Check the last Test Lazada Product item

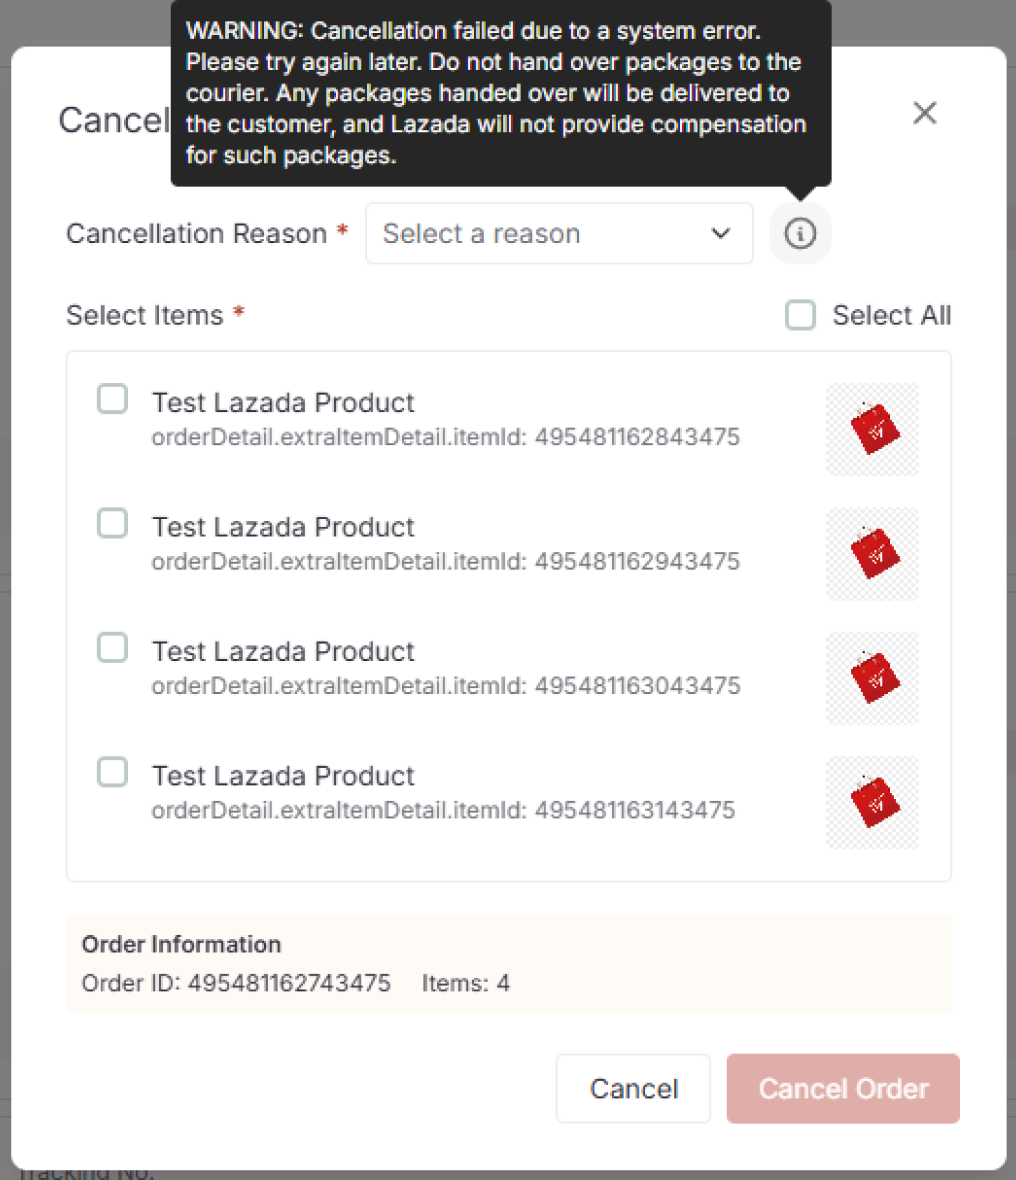(112, 771)
